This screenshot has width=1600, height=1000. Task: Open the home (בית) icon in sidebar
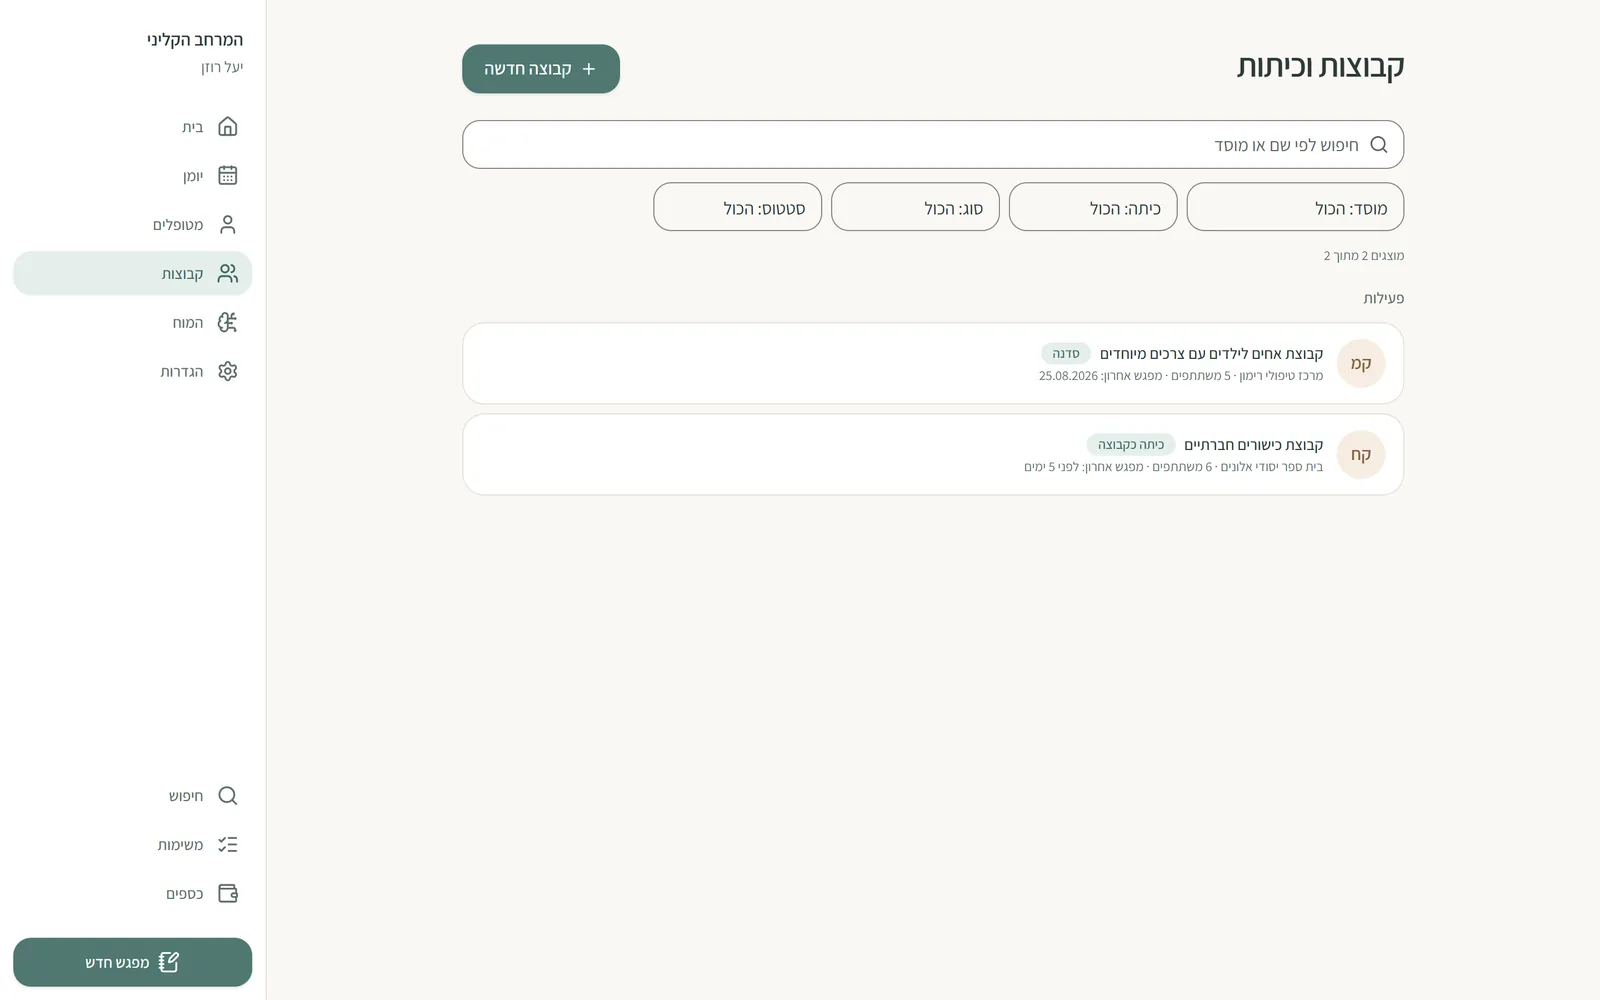[x=228, y=127]
